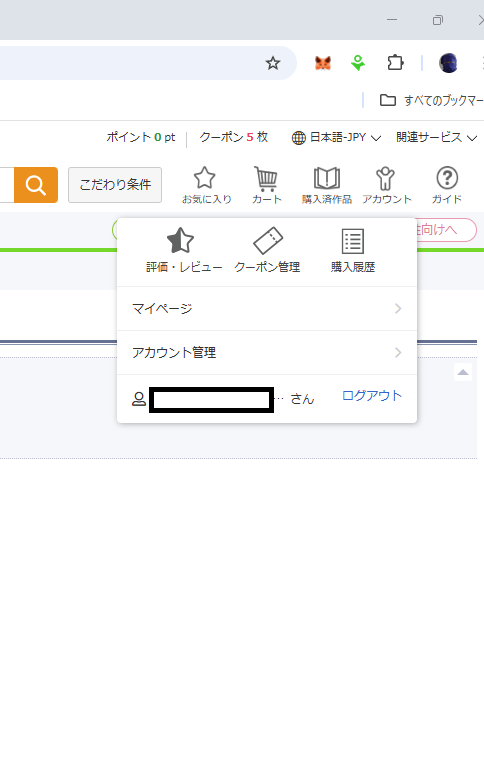Expand the 関連サービス dropdown

tap(436, 137)
